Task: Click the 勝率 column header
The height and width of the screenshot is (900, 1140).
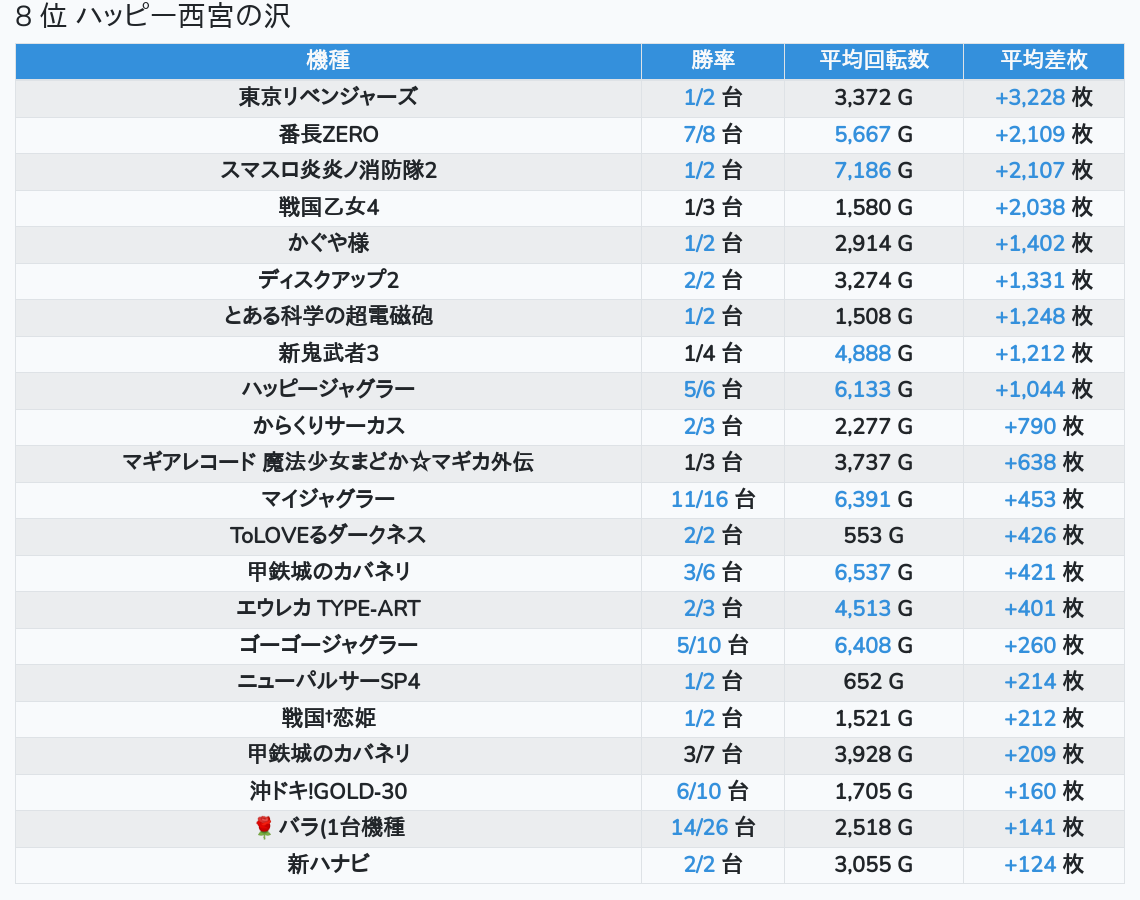Action: [712, 60]
